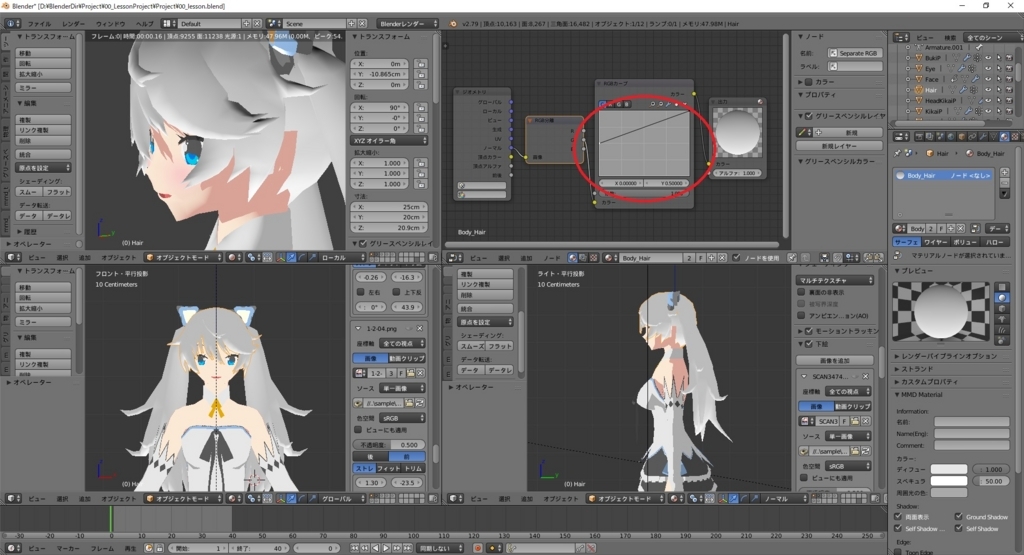Click add screen layout plus icon beside Default
This screenshot has height=555, width=1024.
click(247, 24)
